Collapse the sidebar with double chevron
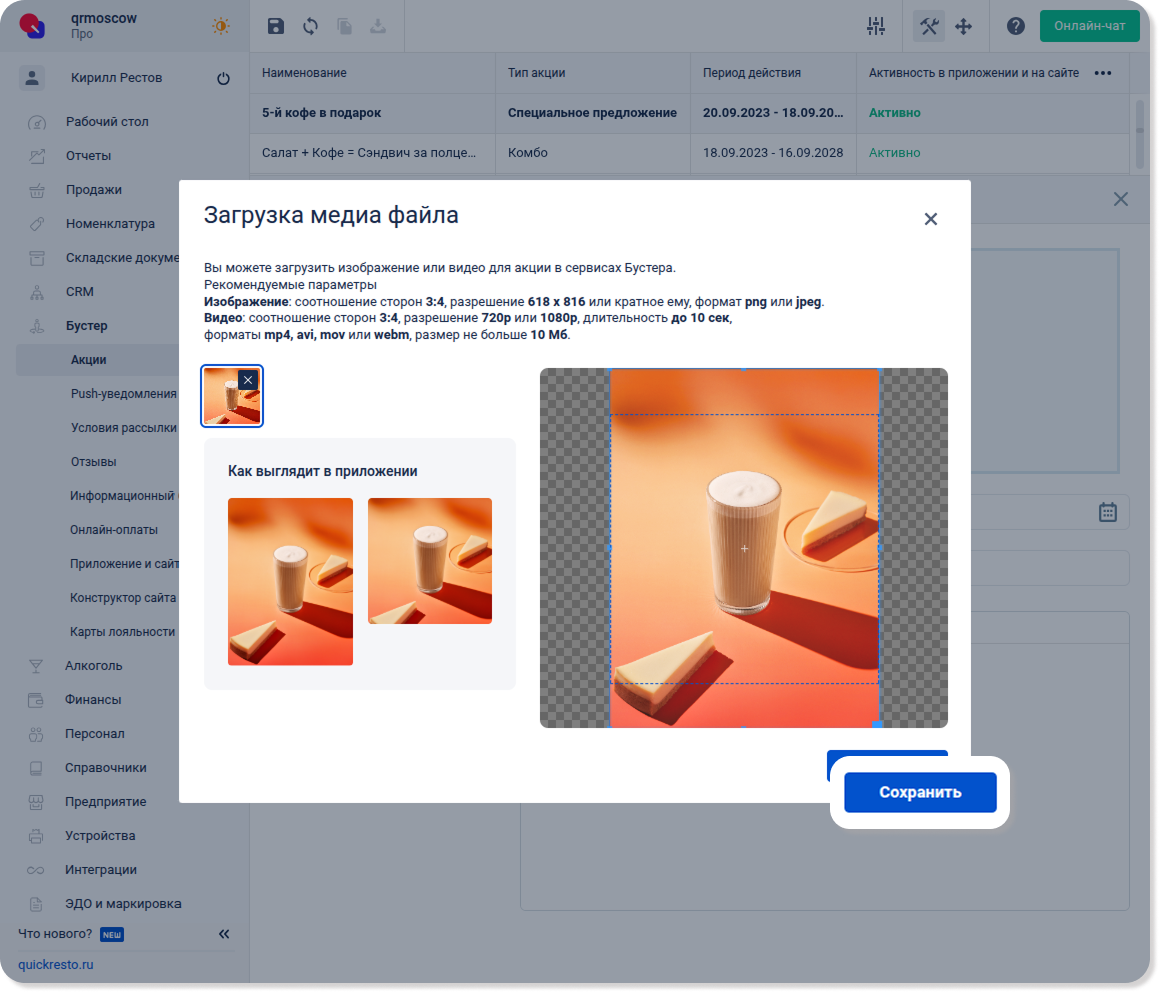Image resolution: width=1159 pixels, height=992 pixels. click(x=224, y=934)
